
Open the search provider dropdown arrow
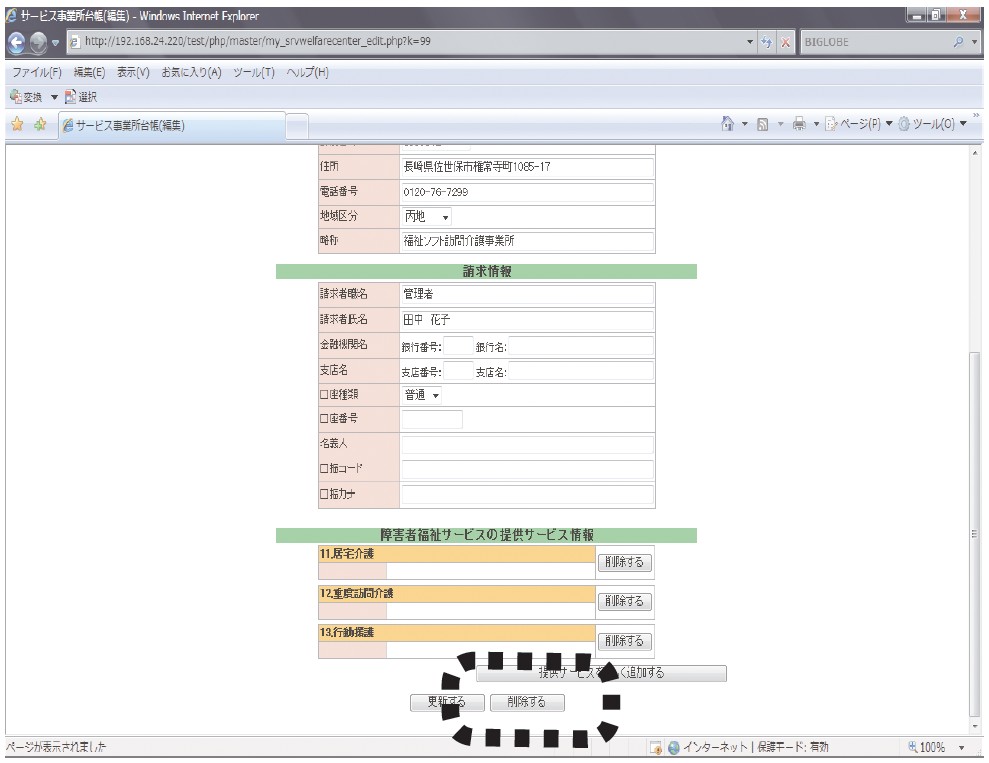point(975,42)
